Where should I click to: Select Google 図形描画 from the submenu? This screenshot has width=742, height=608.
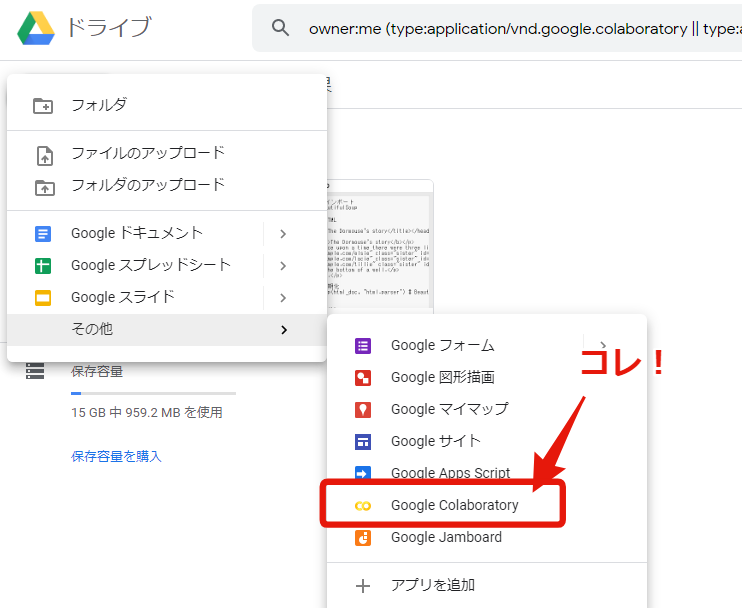point(487,378)
